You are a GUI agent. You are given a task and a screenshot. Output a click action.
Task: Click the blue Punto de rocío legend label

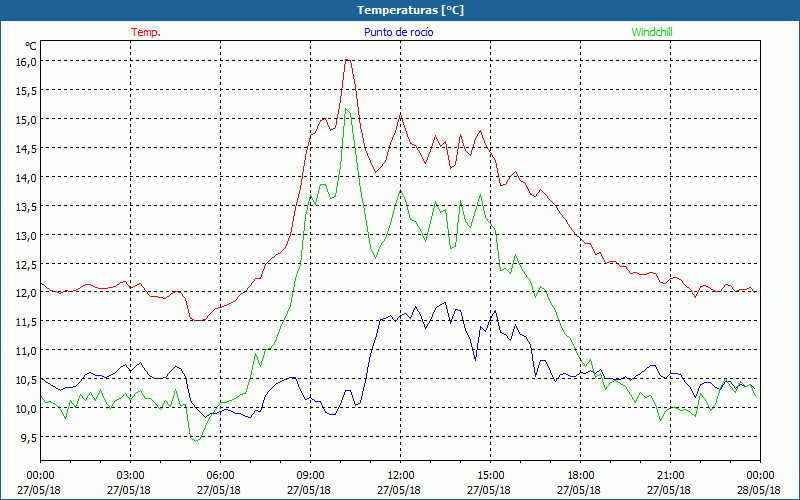coord(398,32)
